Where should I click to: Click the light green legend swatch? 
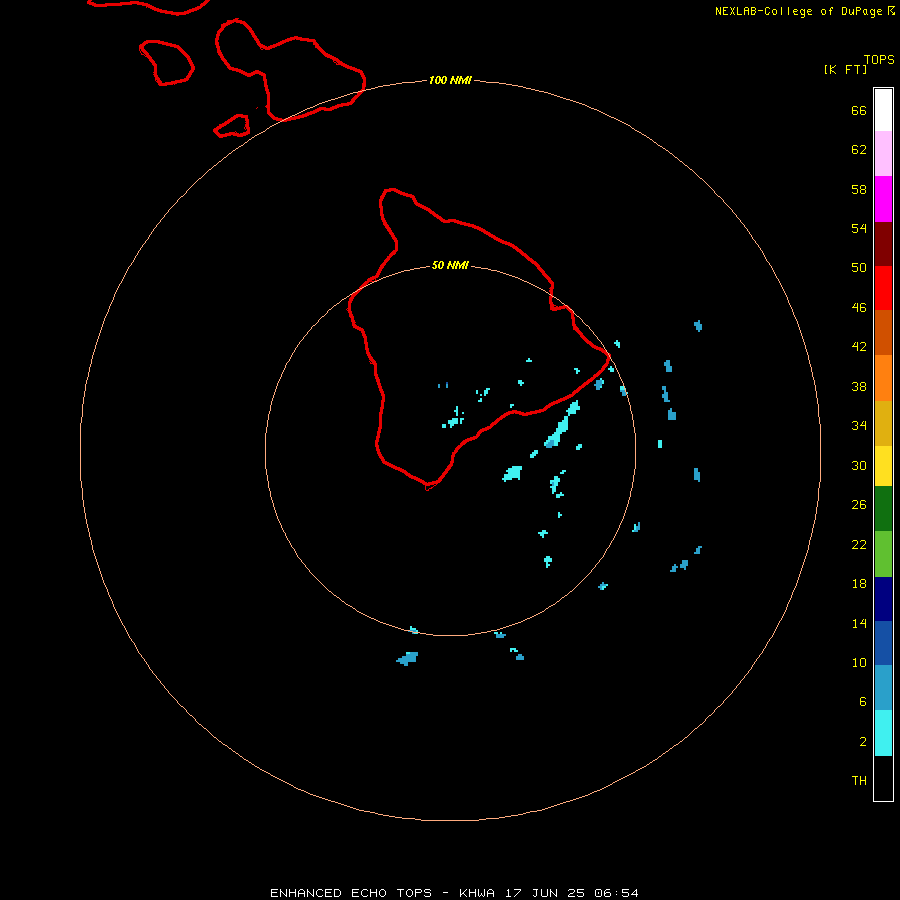pos(883,554)
